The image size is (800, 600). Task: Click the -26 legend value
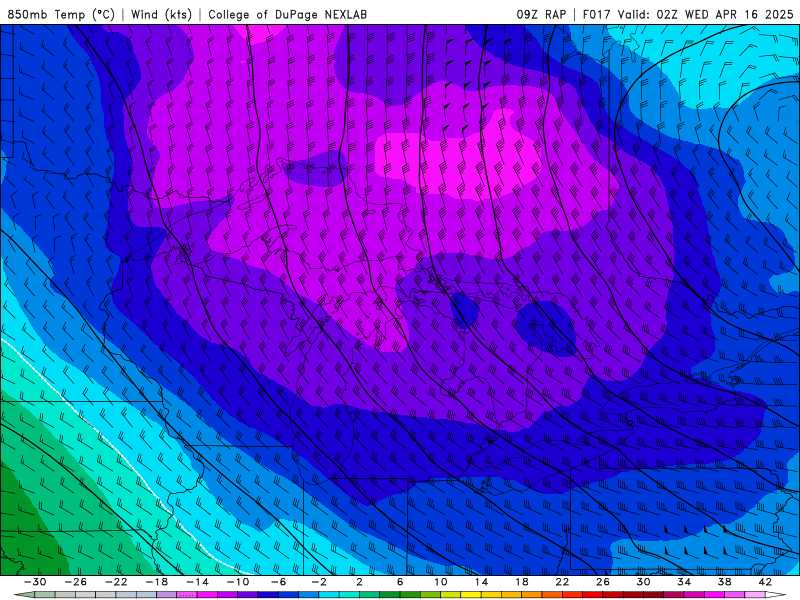click(x=76, y=582)
